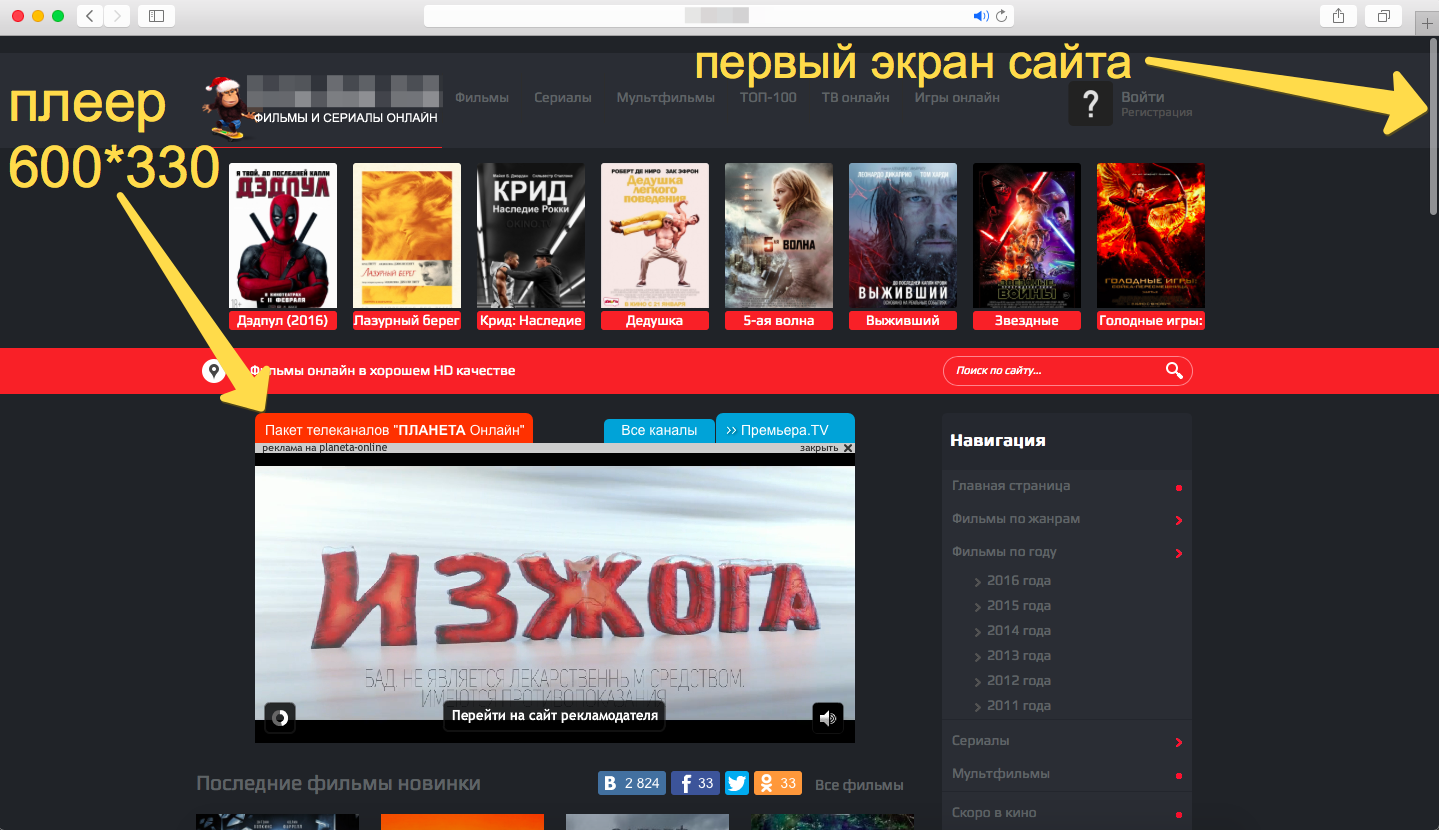The height and width of the screenshot is (830, 1439).
Task: Select 2011 года in navigation
Action: point(1018,706)
